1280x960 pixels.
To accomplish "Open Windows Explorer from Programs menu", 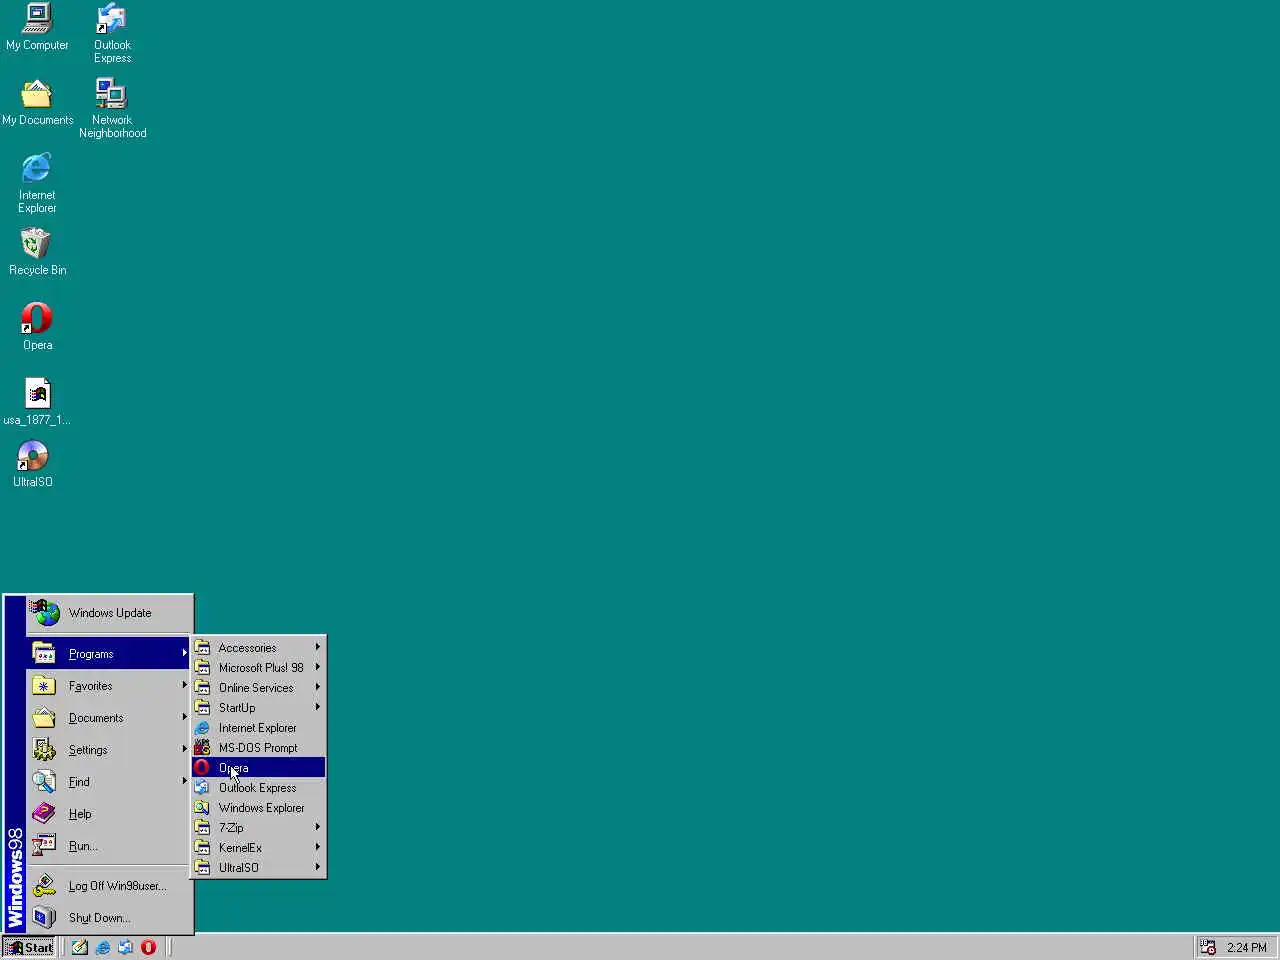I will [258, 808].
